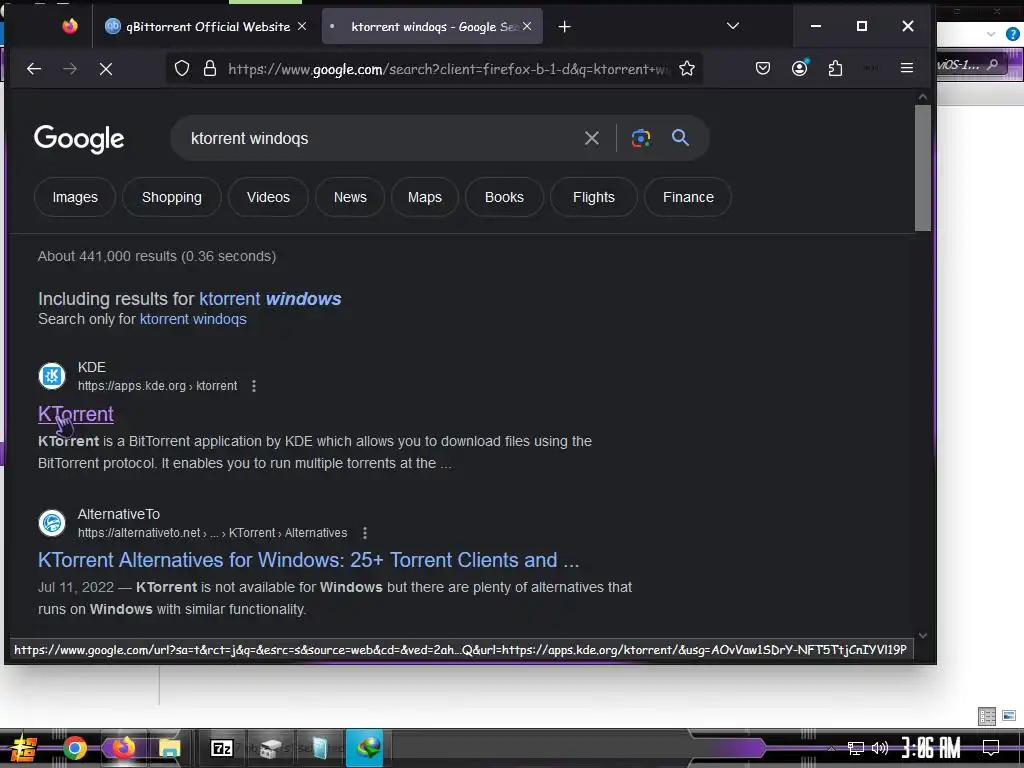The width and height of the screenshot is (1024, 768).
Task: Click the KDE site favicon
Action: [x=52, y=376]
